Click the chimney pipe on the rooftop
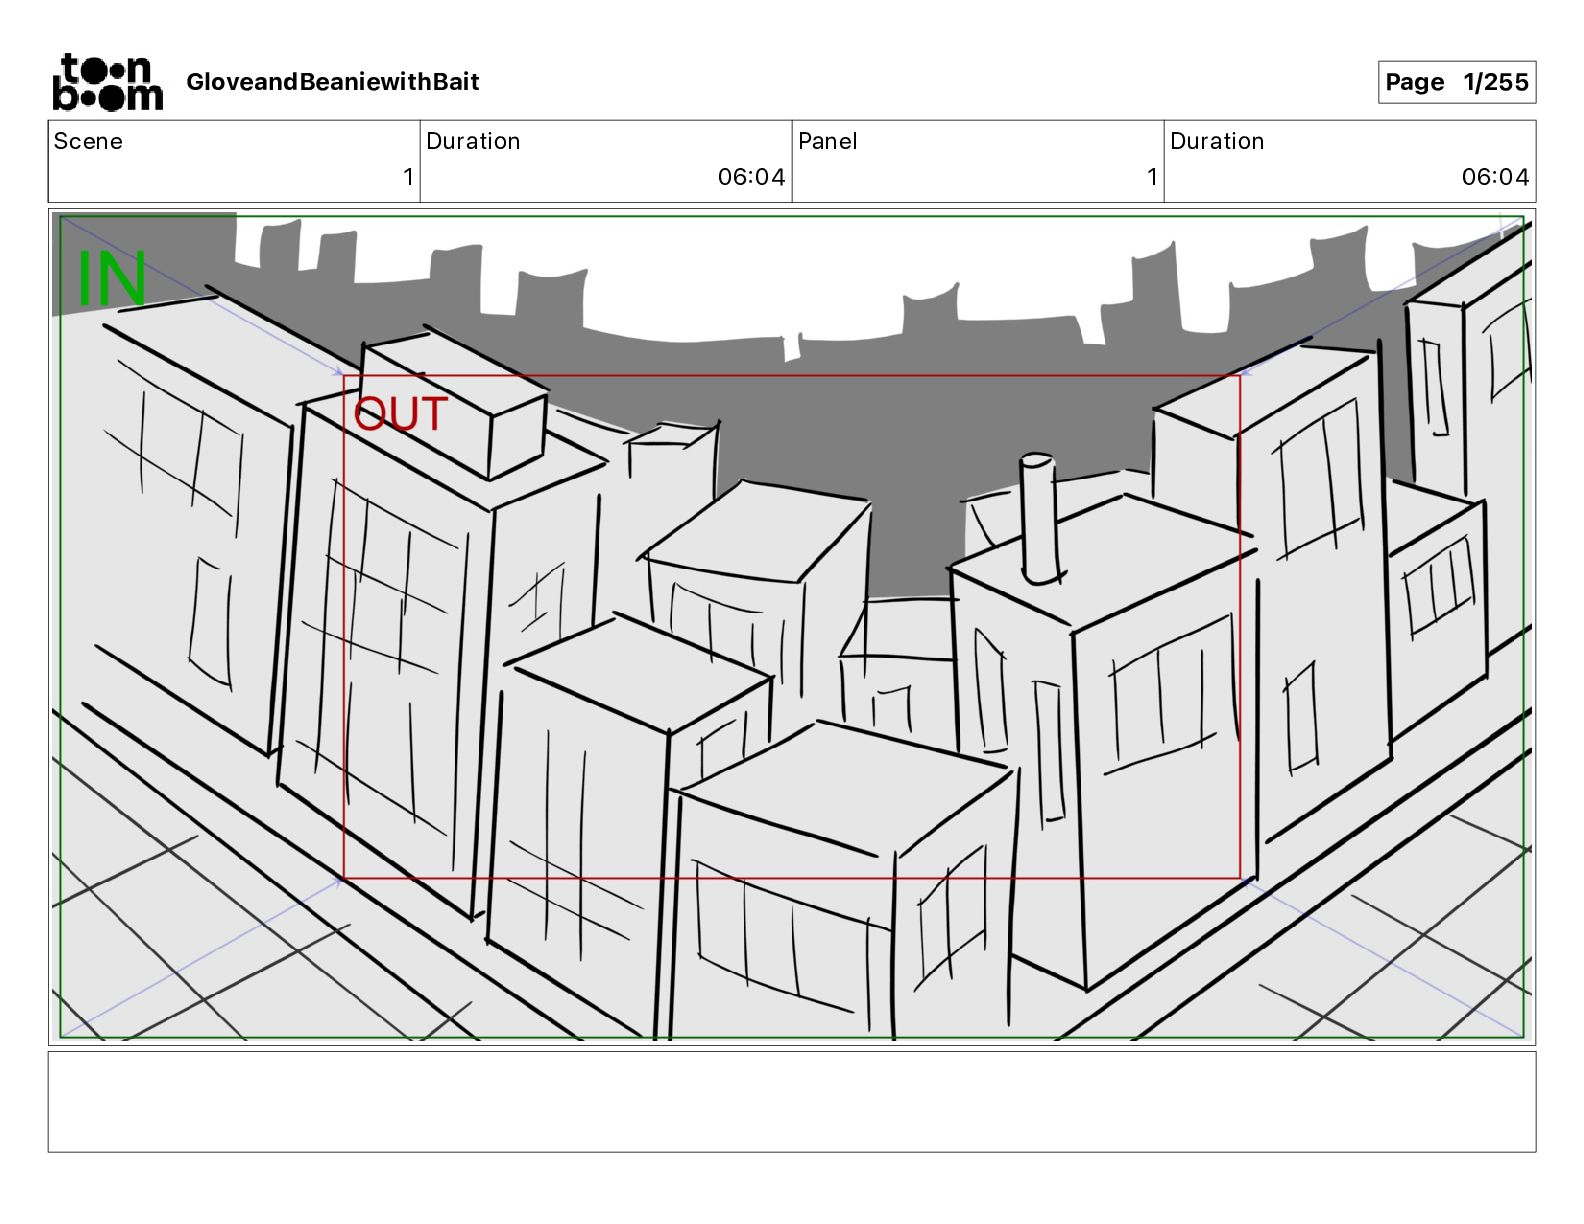This screenshot has height=1224, width=1584. tap(1039, 518)
